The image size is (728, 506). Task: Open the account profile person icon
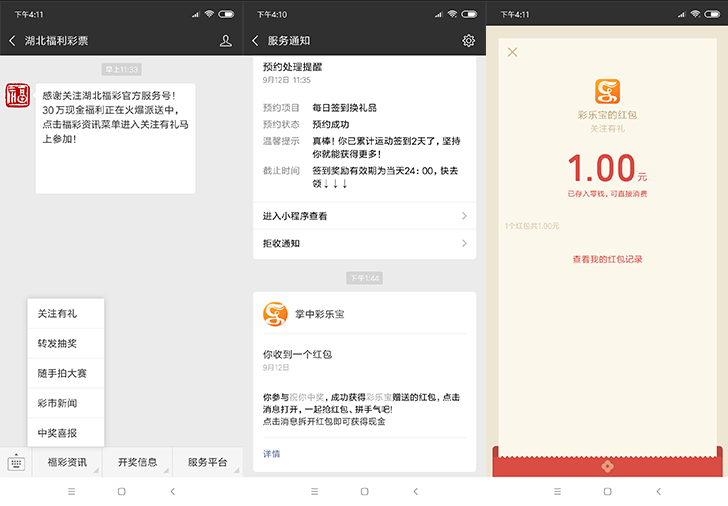click(x=225, y=41)
